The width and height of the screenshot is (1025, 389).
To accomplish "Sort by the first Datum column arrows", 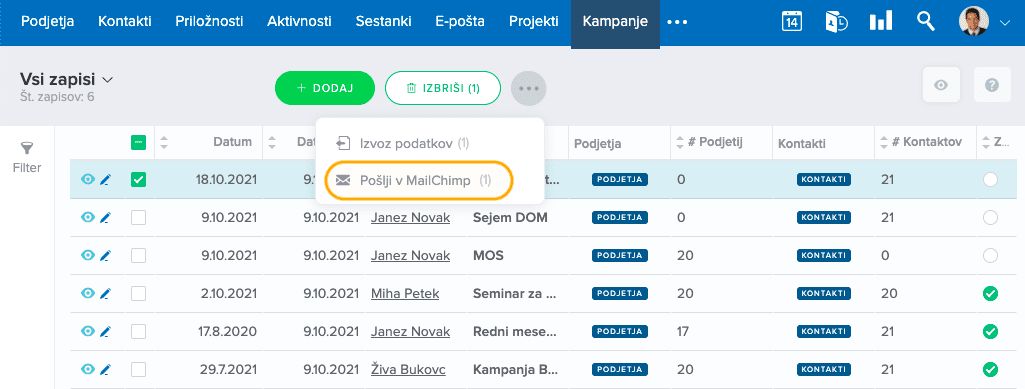I will click(x=164, y=143).
